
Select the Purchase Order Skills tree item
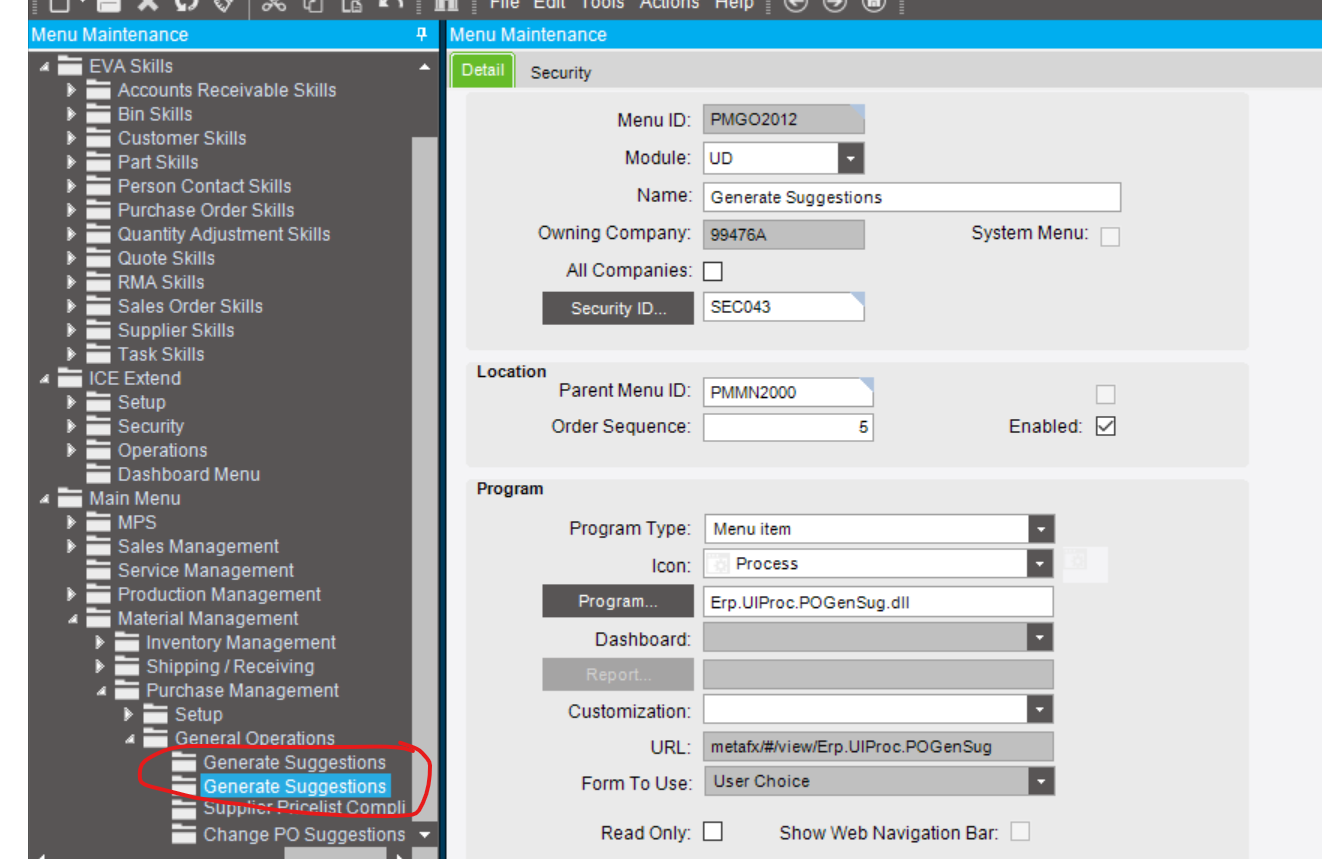(206, 210)
